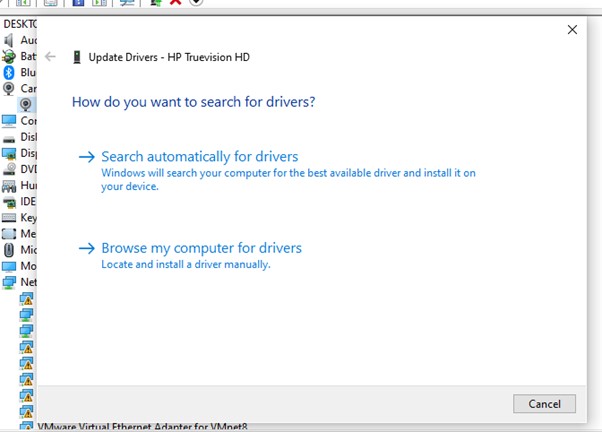Screen dimensions: 602x432
Task: Select the Cameras category webcam icon
Action: [x=9, y=89]
